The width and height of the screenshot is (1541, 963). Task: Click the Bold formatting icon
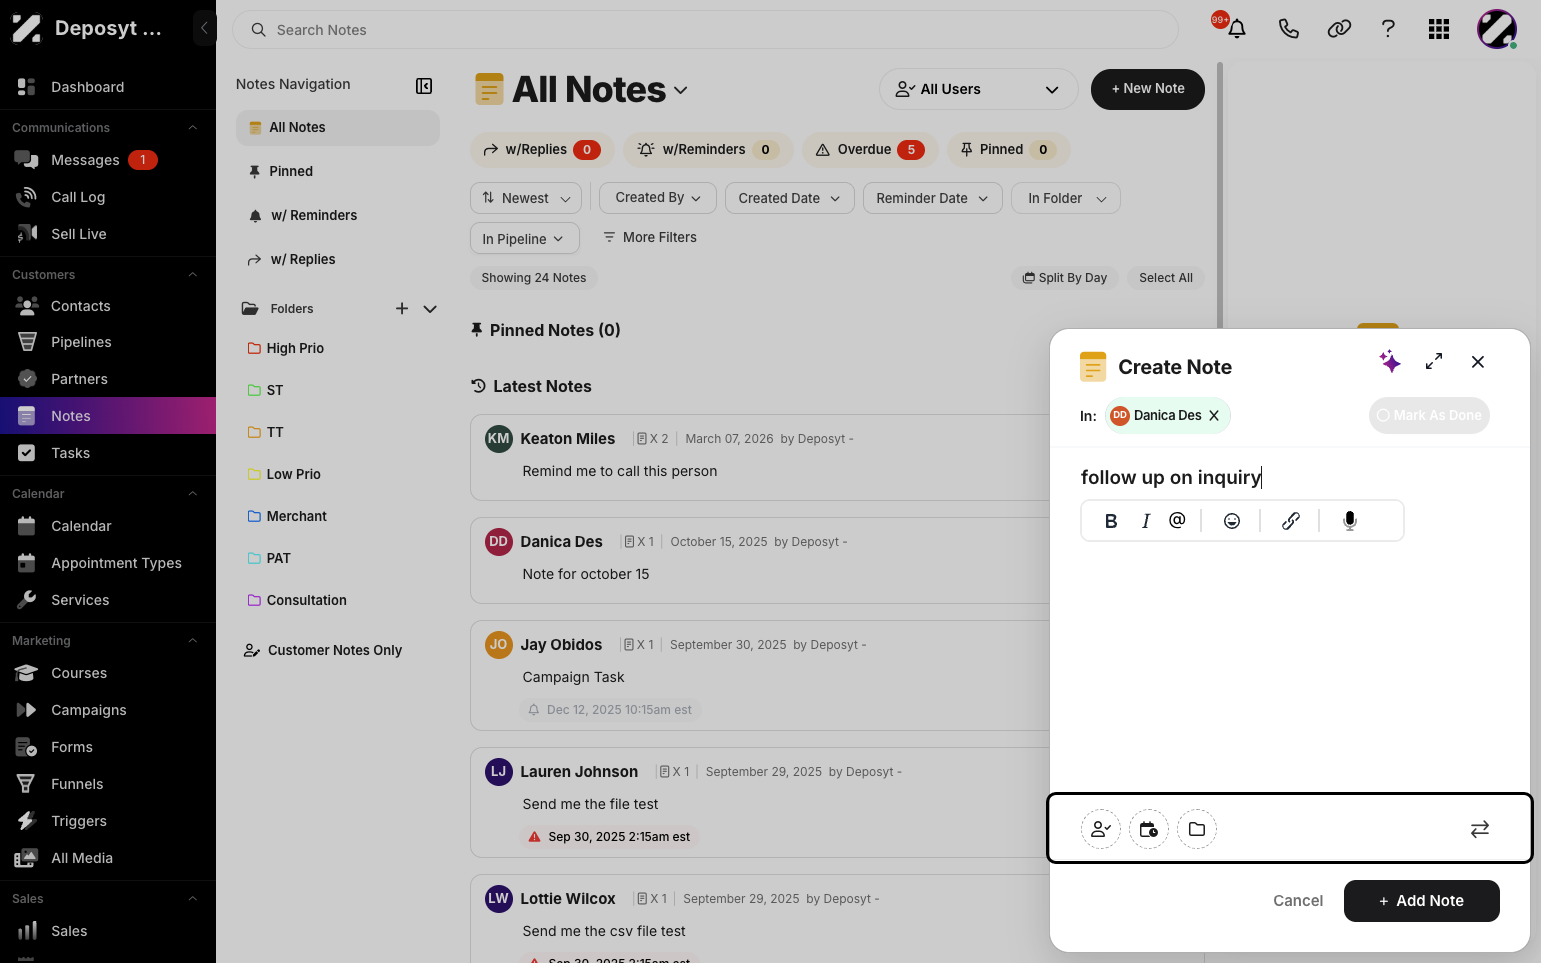(x=1111, y=521)
